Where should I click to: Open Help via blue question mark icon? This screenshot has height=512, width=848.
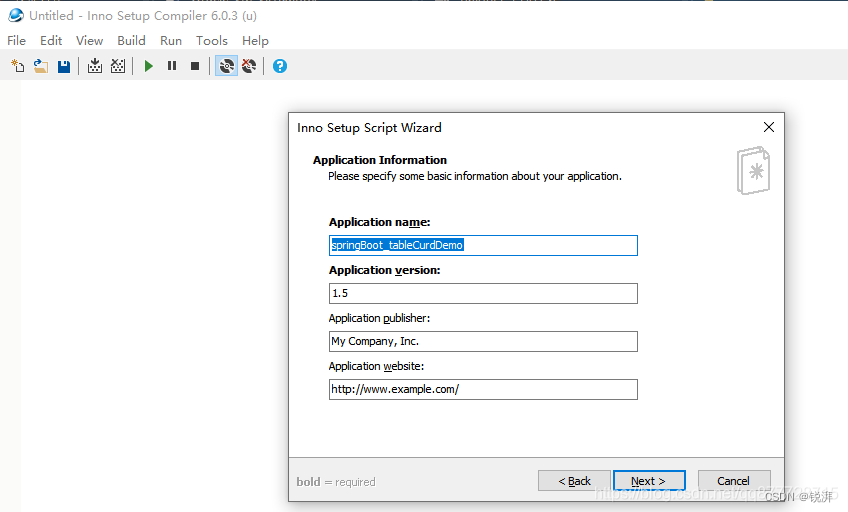point(280,66)
